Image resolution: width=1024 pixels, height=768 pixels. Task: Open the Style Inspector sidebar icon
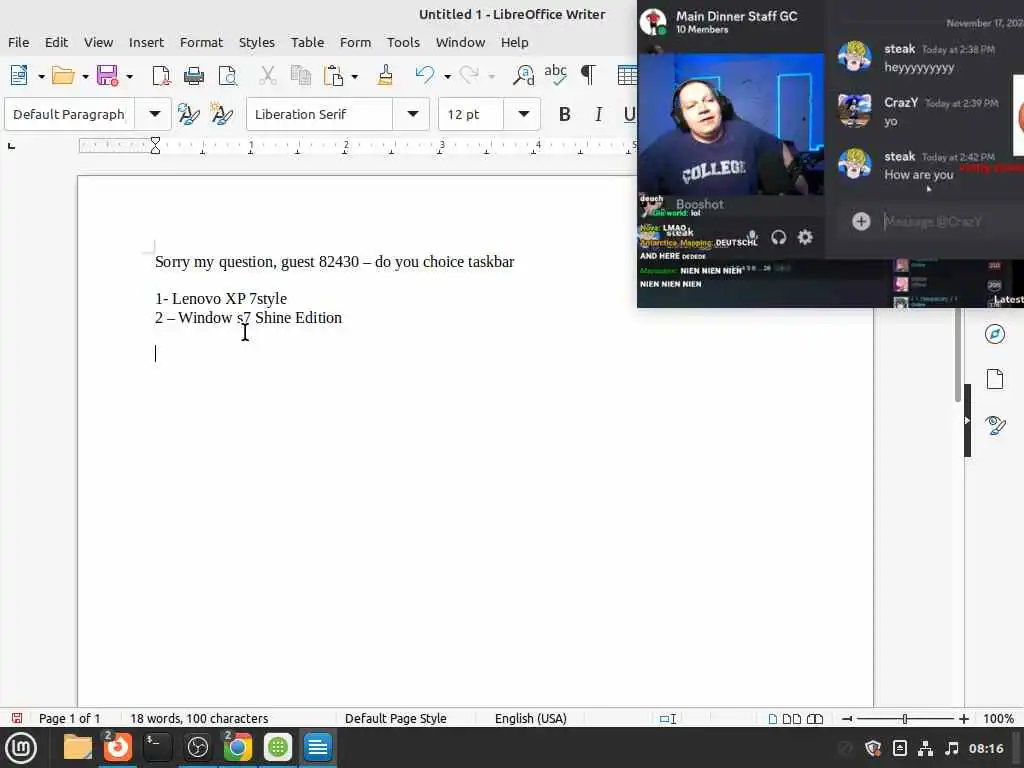coord(995,425)
